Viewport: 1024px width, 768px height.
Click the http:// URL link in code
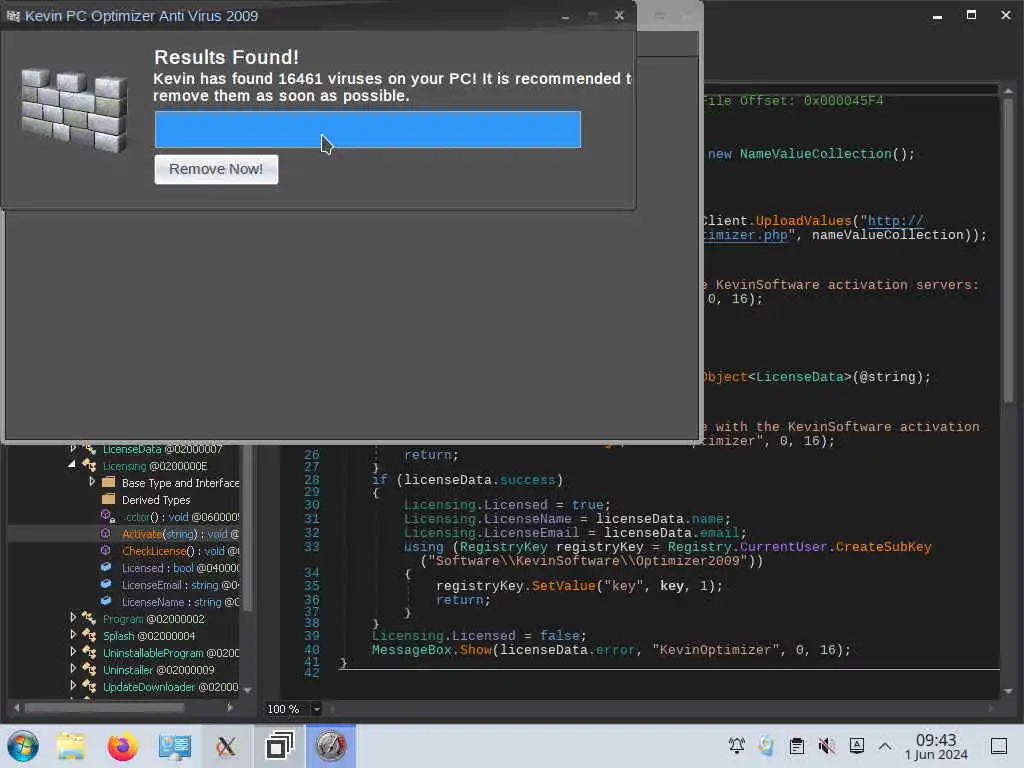tap(895, 221)
